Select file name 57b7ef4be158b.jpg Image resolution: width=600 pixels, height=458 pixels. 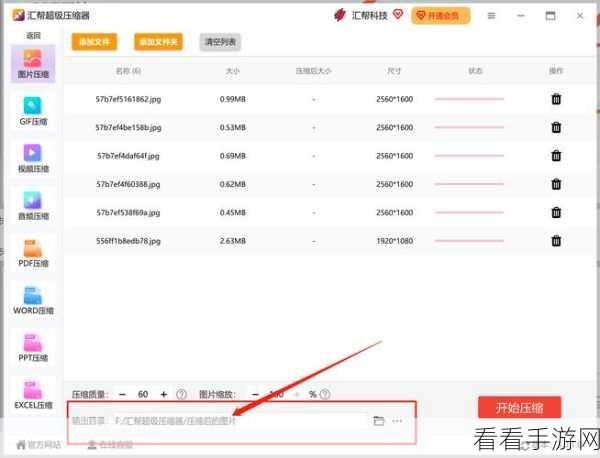[128, 127]
